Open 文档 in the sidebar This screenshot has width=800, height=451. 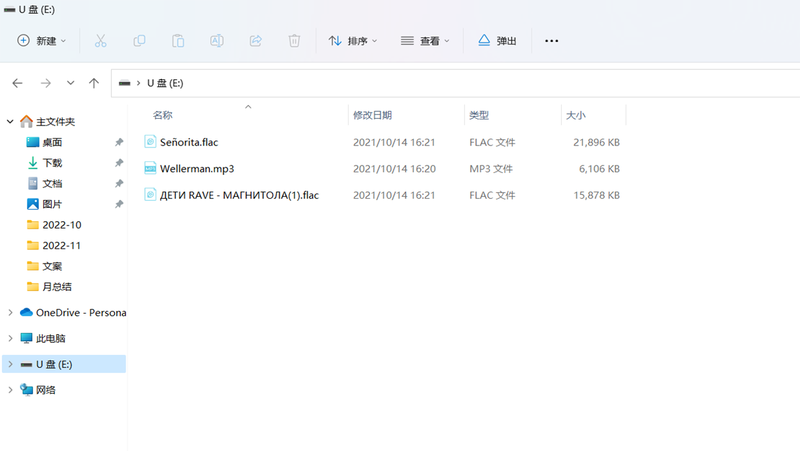click(x=52, y=184)
